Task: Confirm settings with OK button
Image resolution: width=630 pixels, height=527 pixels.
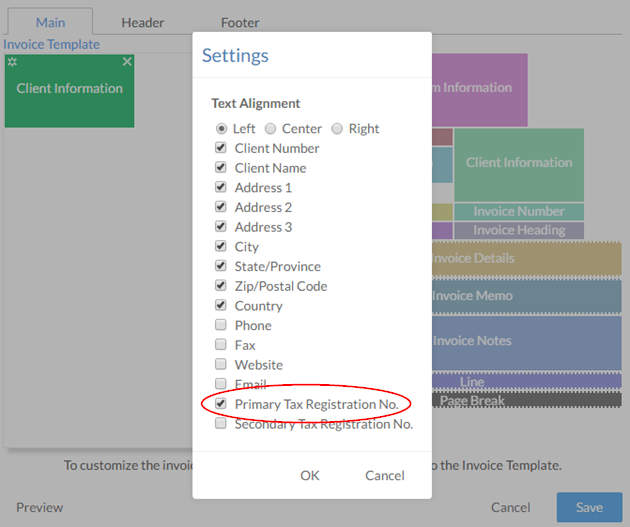Action: click(310, 475)
